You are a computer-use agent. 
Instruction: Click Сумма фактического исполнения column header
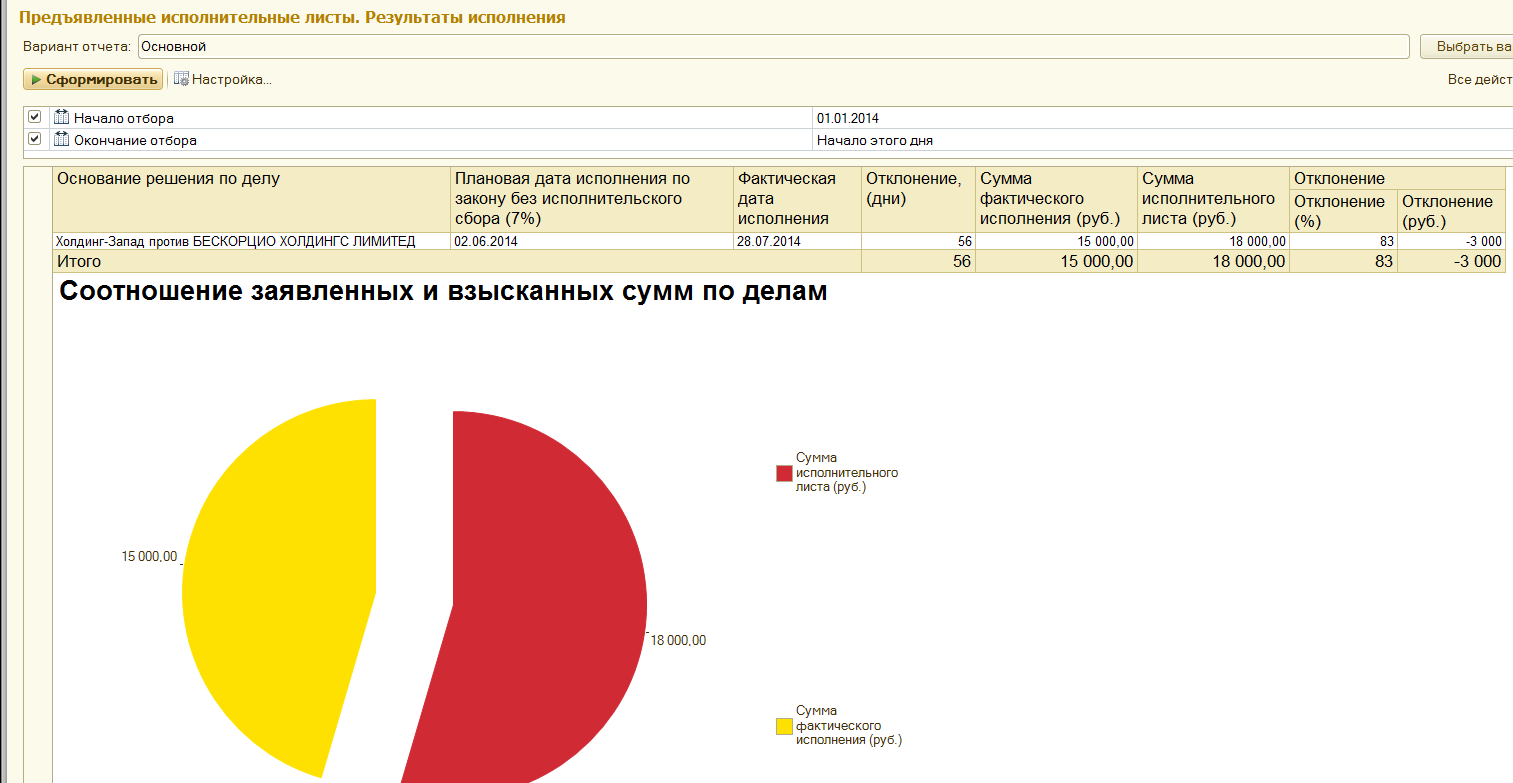coord(1056,199)
